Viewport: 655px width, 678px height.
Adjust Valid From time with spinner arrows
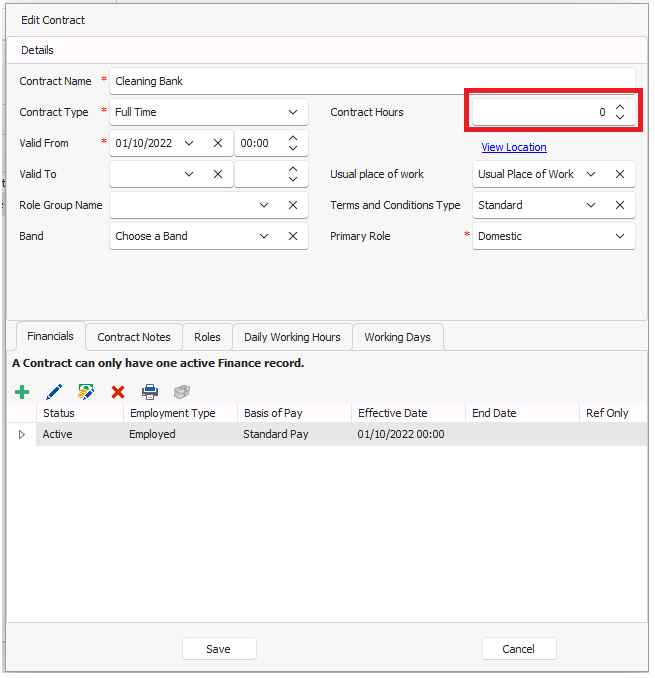pos(293,143)
